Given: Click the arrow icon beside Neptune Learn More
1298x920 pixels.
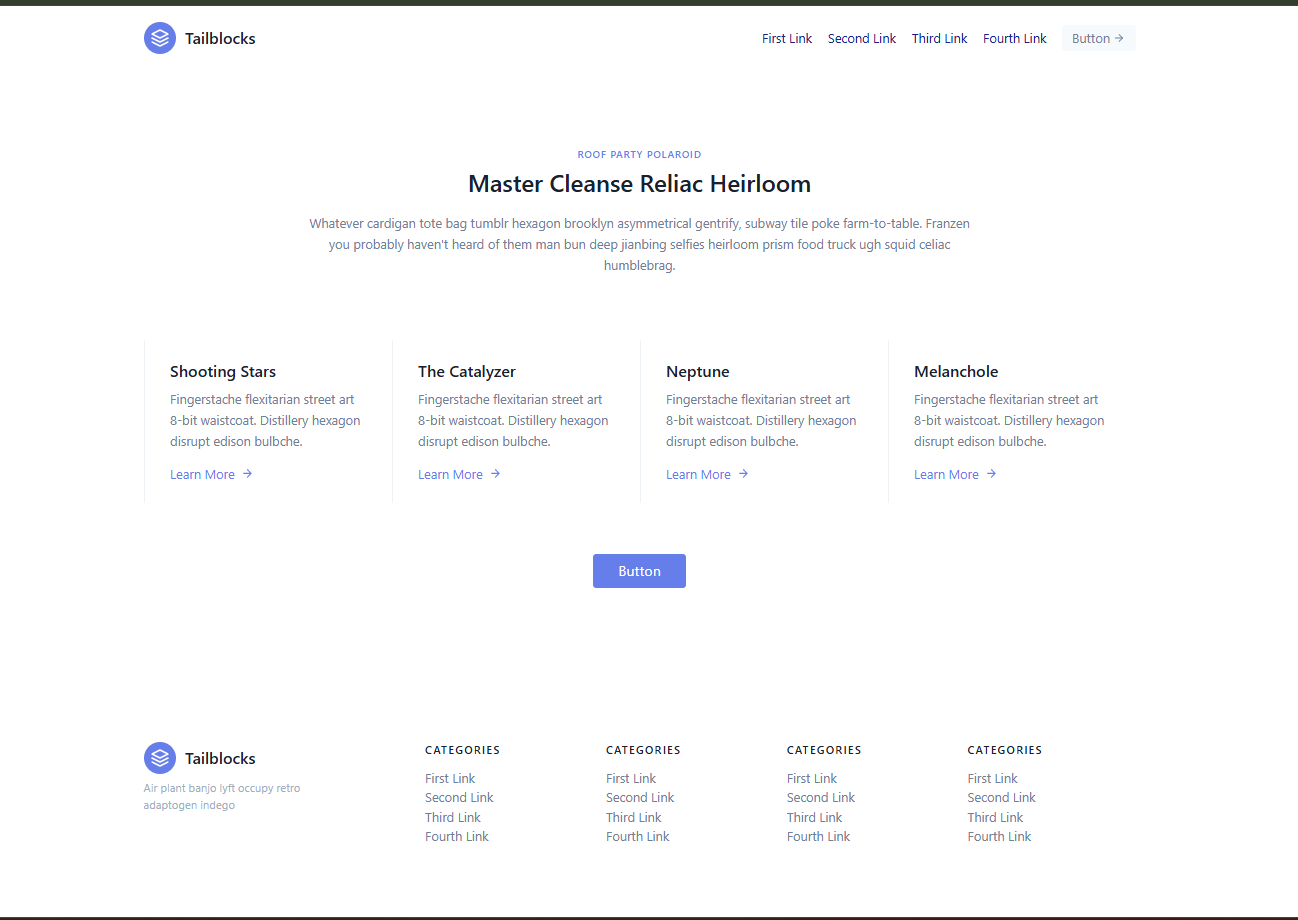Looking at the screenshot, I should 743,474.
